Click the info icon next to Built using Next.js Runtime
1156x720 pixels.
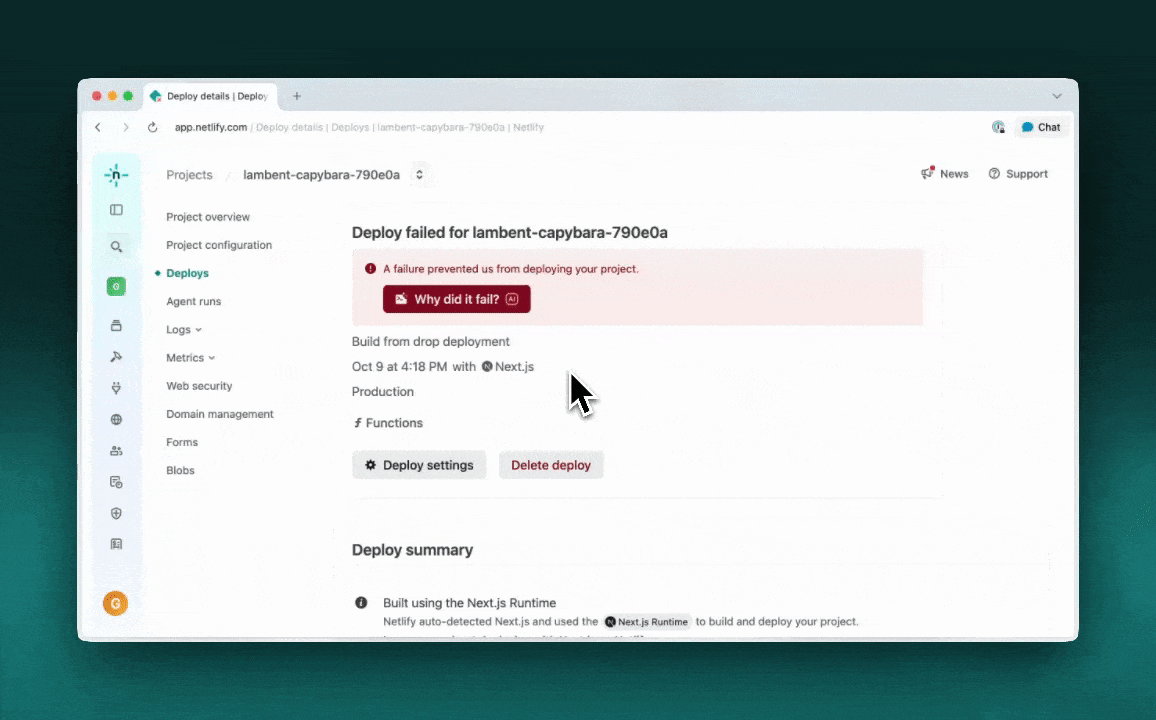(361, 603)
